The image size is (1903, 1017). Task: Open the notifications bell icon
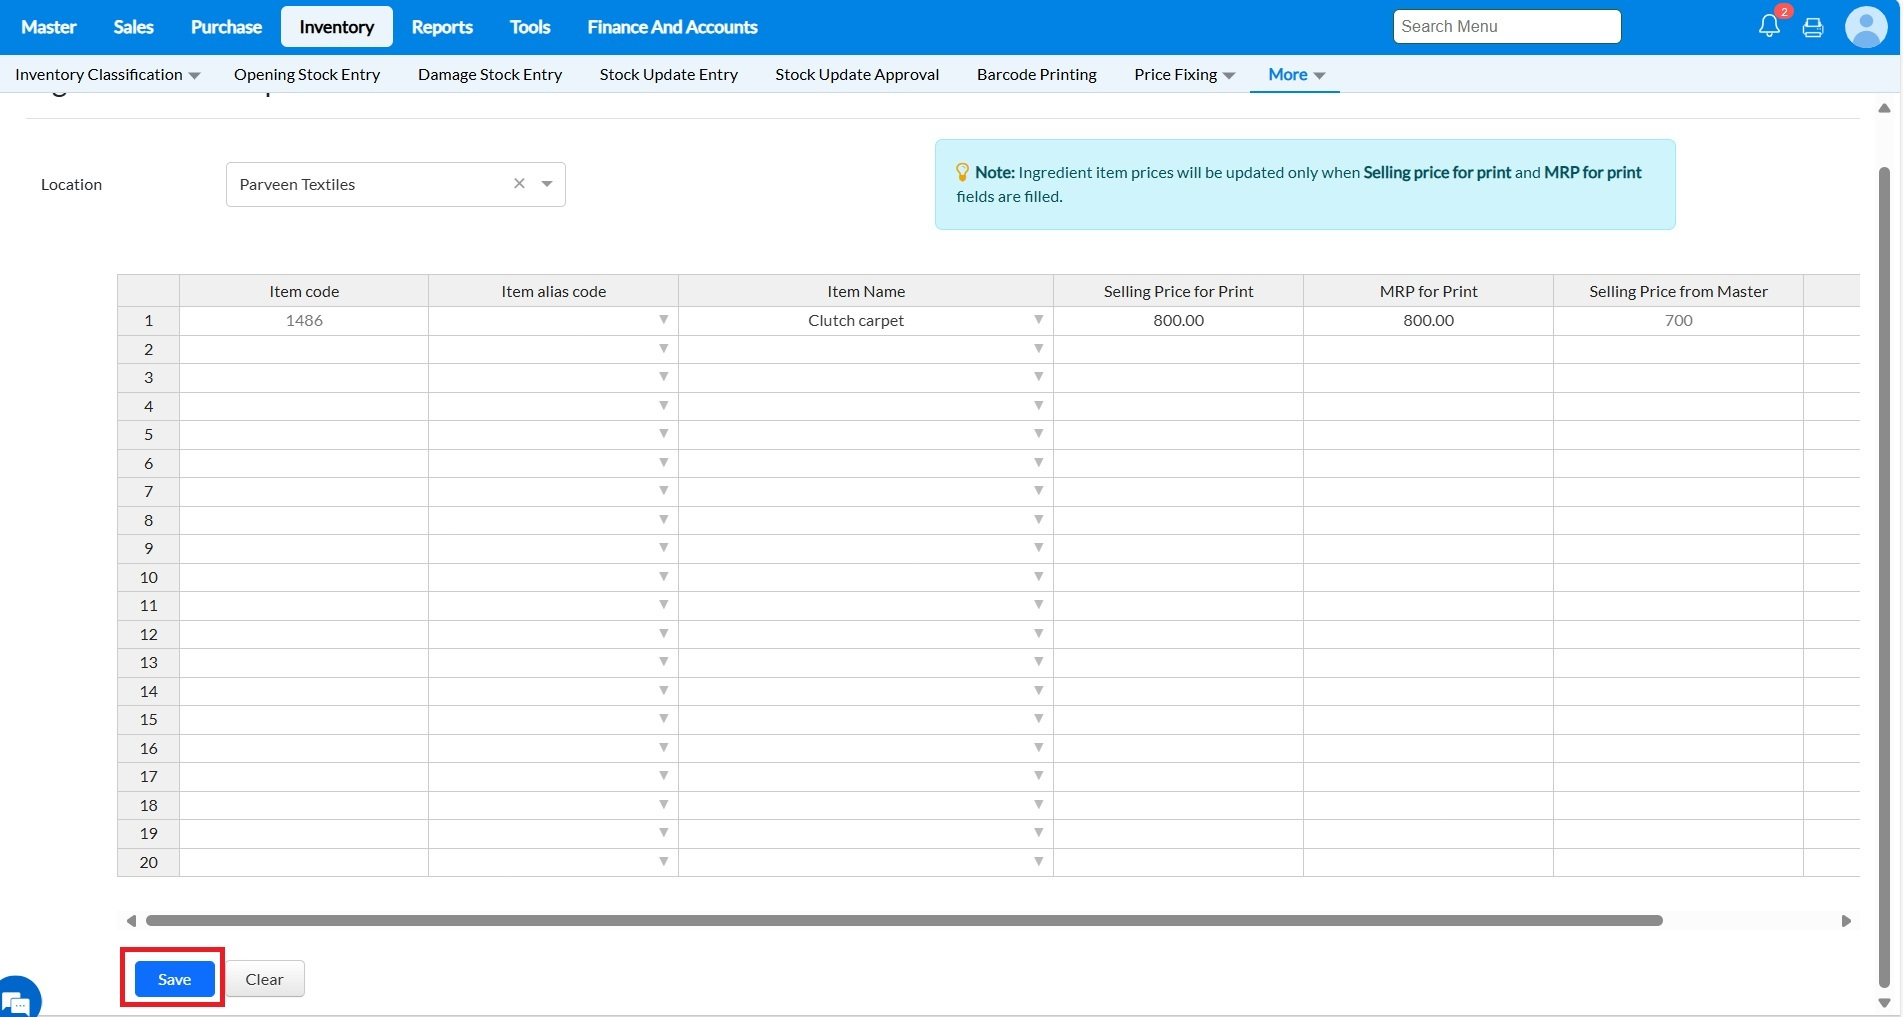click(1768, 27)
